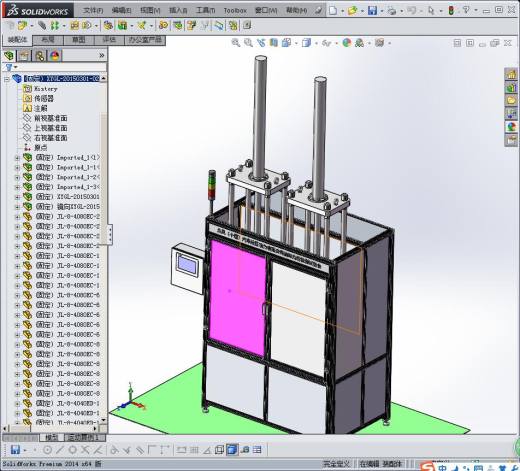Select the 前视基准面 plane item
520x471 pixels.
click(x=51, y=118)
